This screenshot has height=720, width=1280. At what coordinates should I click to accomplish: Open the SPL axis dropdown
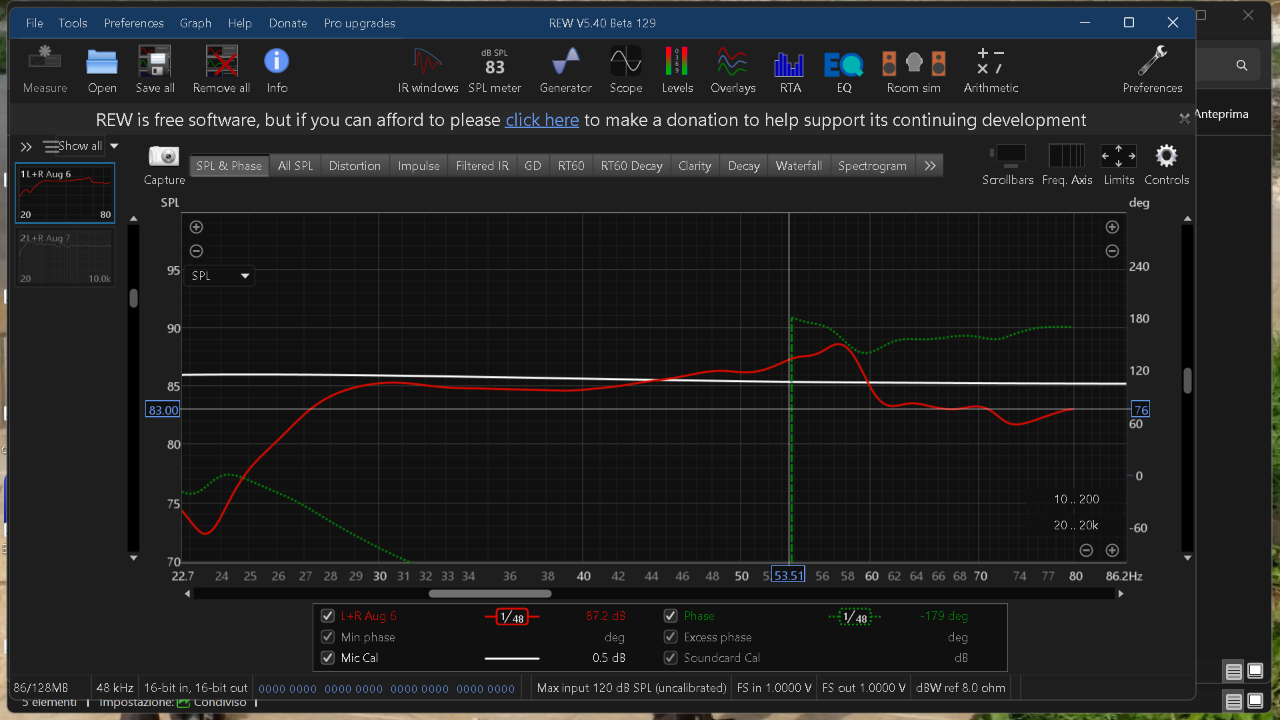219,275
